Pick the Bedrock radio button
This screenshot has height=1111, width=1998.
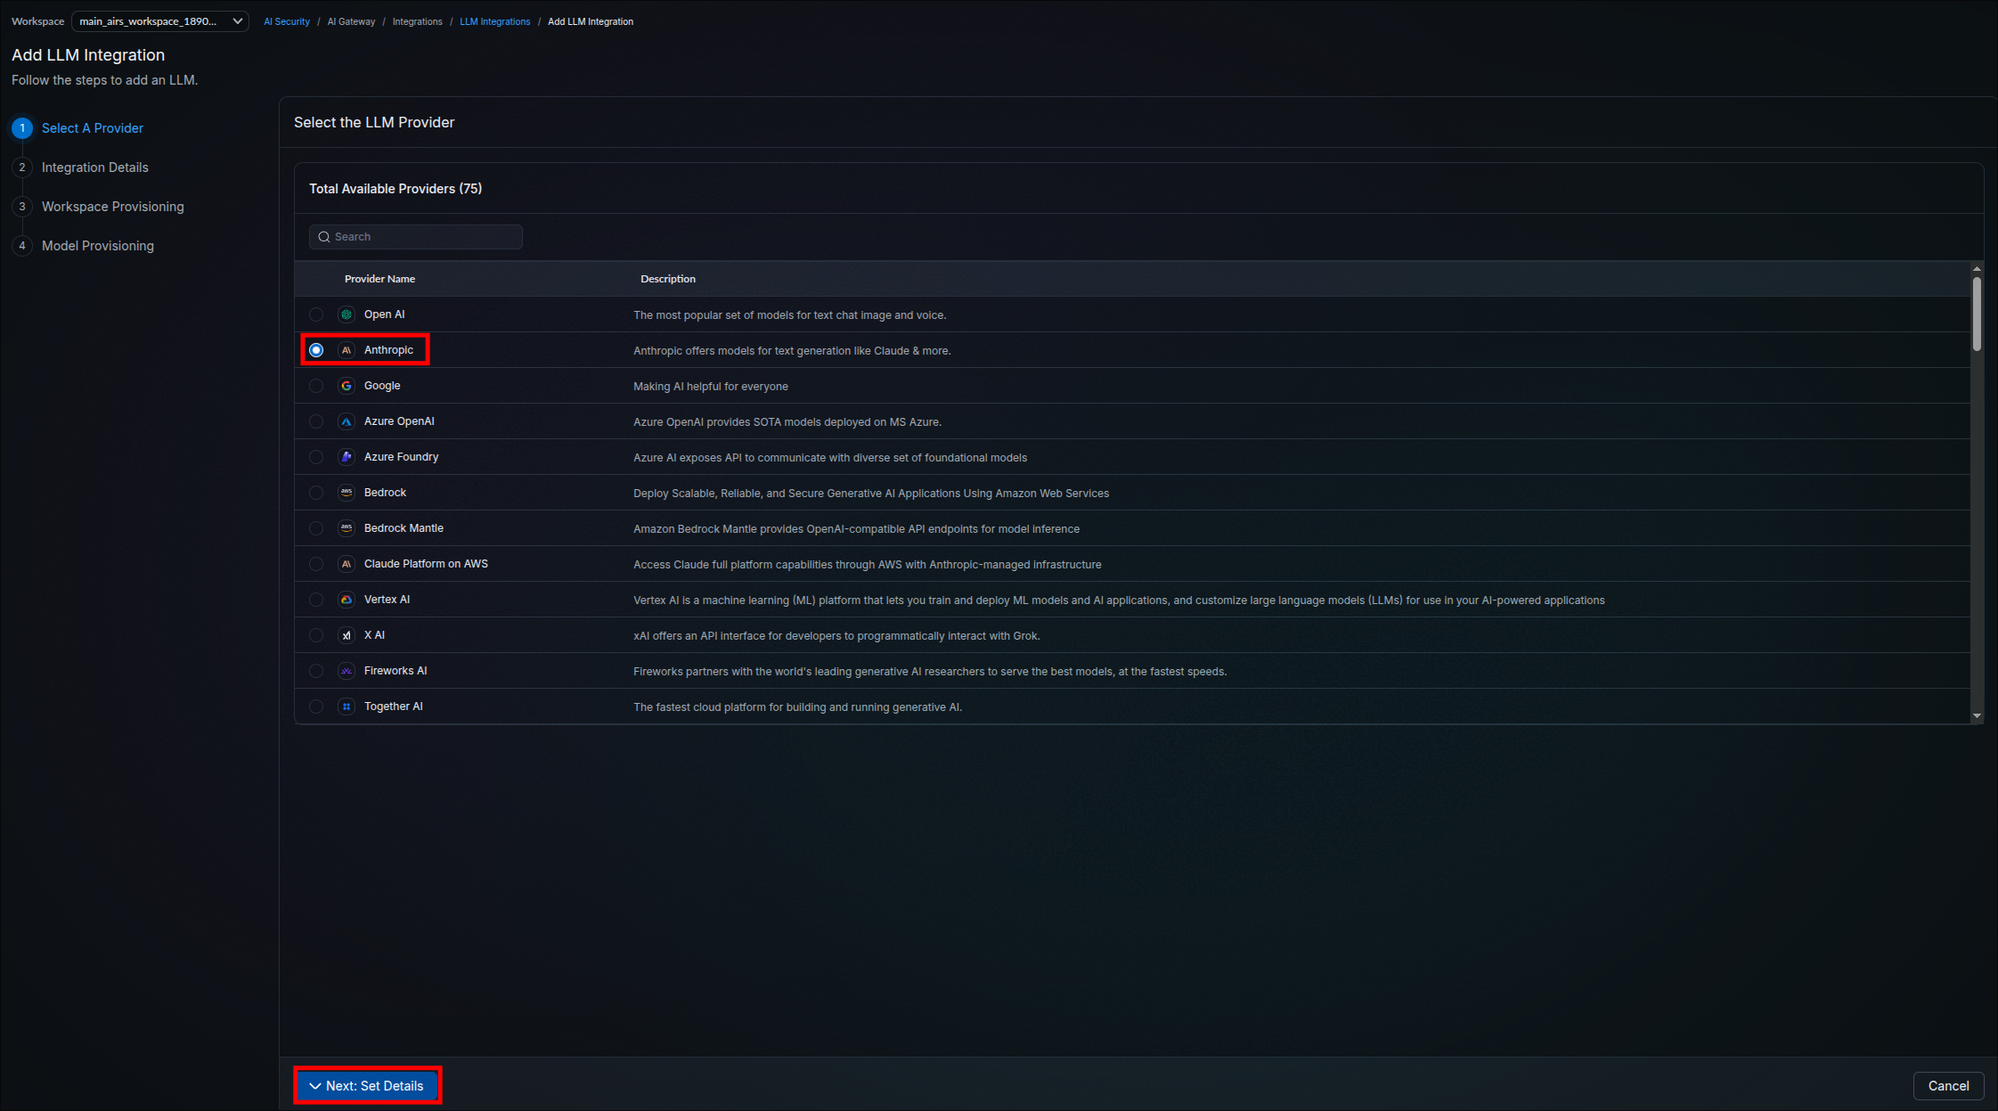(x=316, y=493)
